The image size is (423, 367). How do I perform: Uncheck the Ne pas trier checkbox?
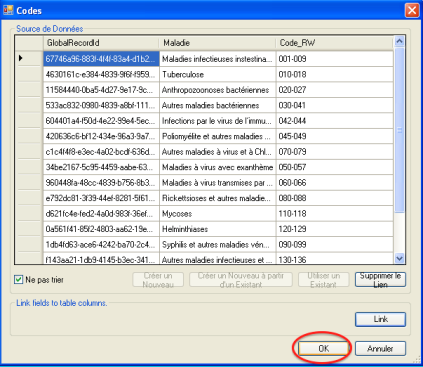19,280
